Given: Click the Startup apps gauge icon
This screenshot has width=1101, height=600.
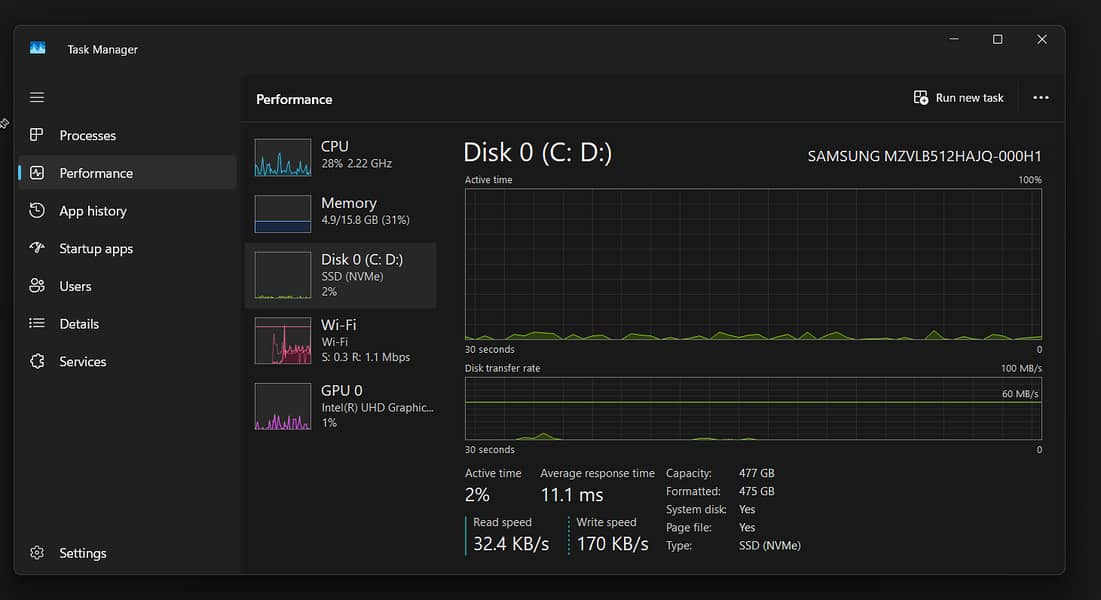Looking at the screenshot, I should (37, 248).
